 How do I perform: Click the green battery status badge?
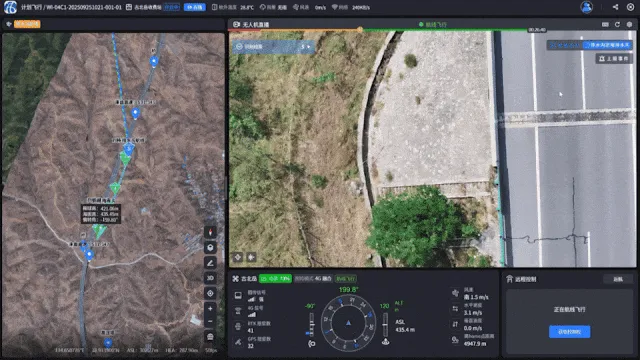click(275, 279)
